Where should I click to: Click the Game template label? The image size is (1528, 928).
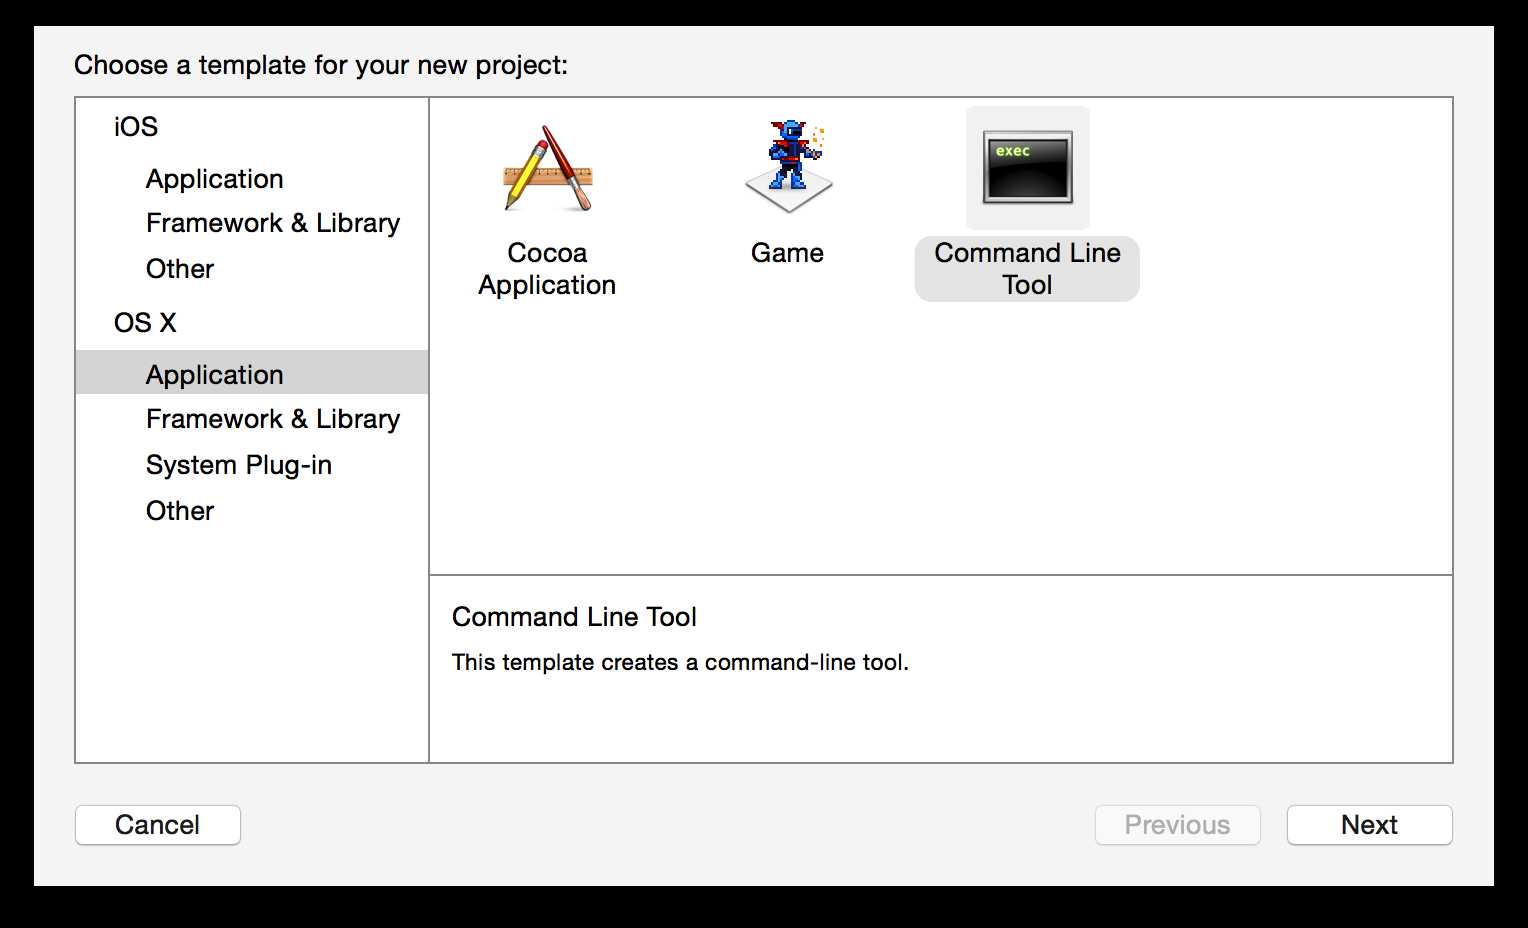[x=787, y=253]
